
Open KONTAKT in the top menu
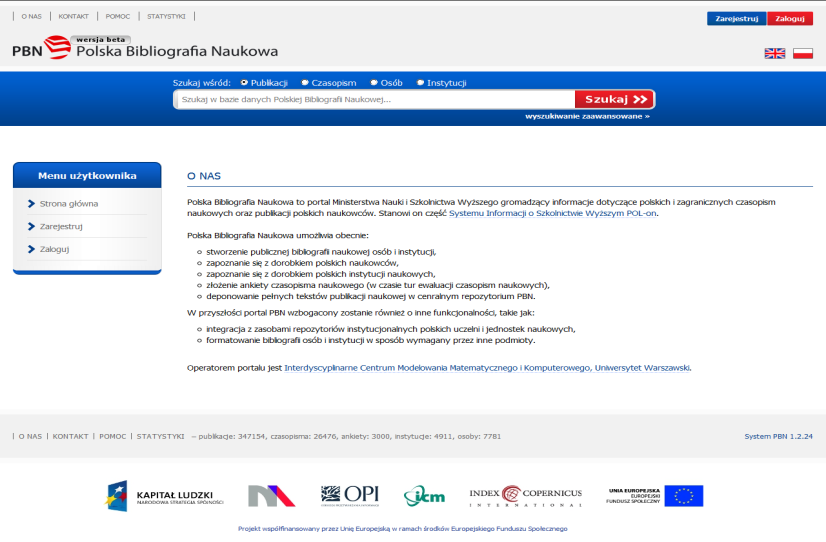[x=74, y=16]
